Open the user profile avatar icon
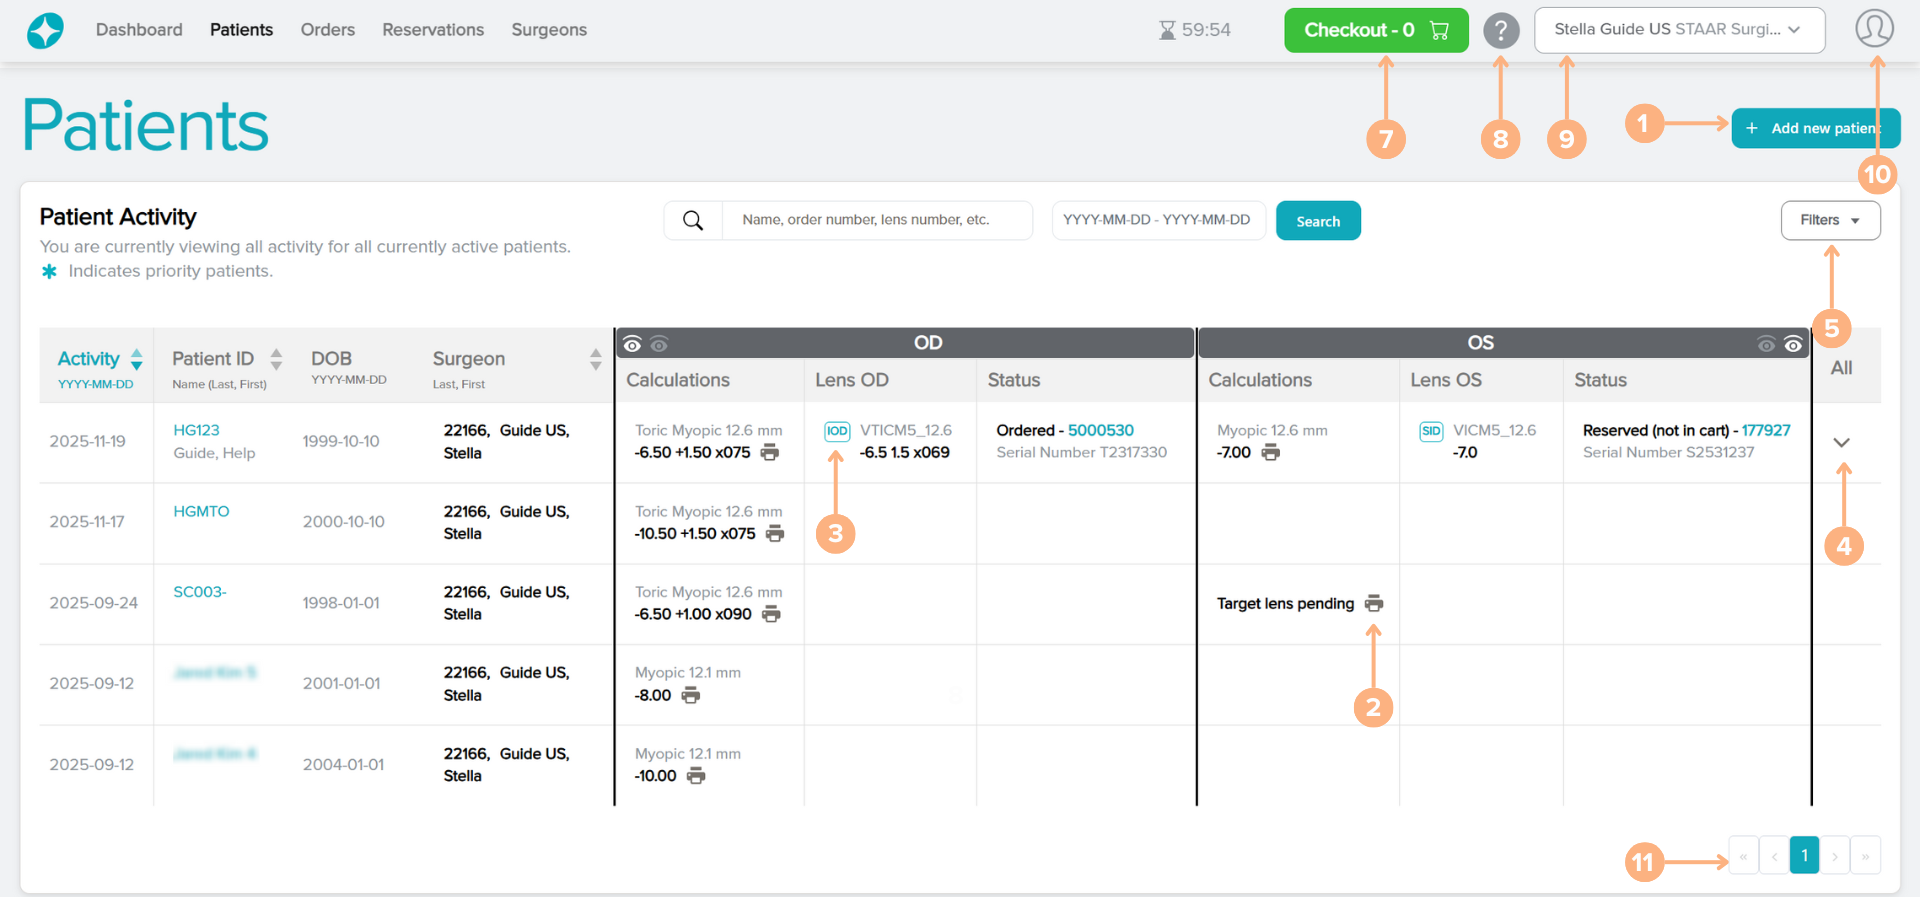The width and height of the screenshot is (1920, 897). pos(1874,29)
